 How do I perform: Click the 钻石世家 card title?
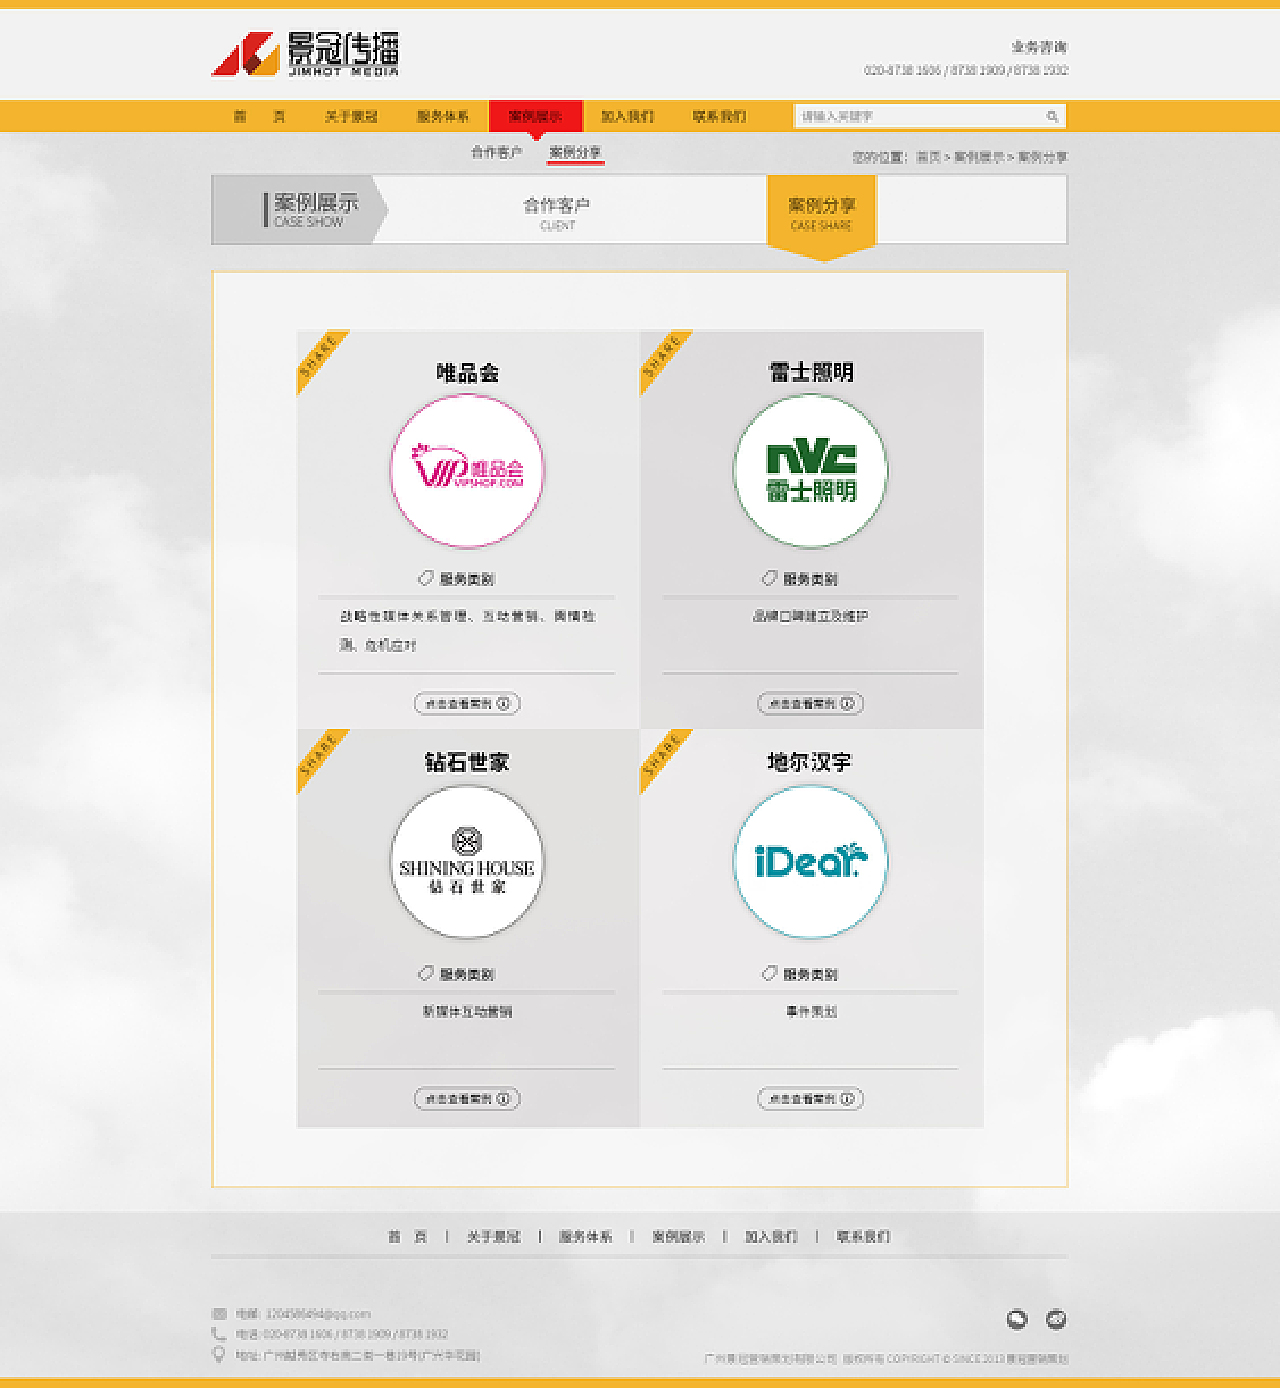coord(467,762)
